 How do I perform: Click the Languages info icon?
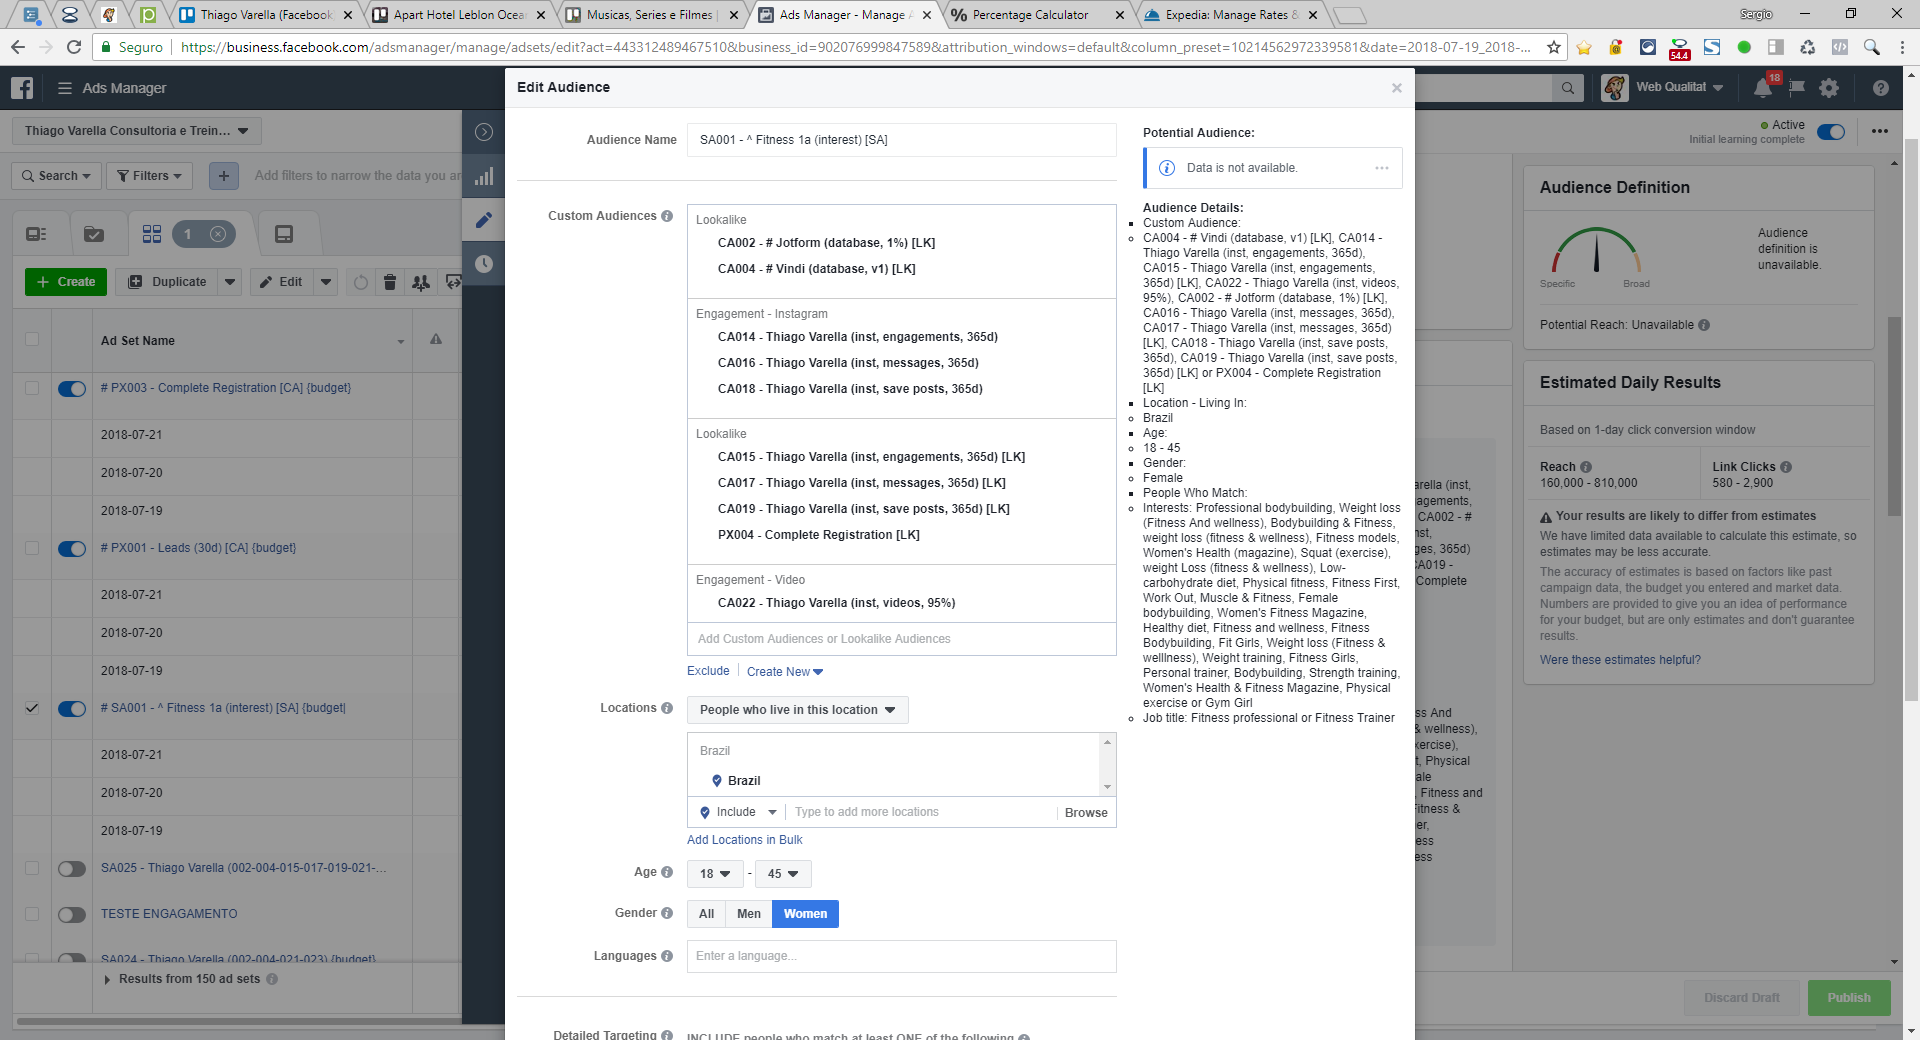coord(667,956)
